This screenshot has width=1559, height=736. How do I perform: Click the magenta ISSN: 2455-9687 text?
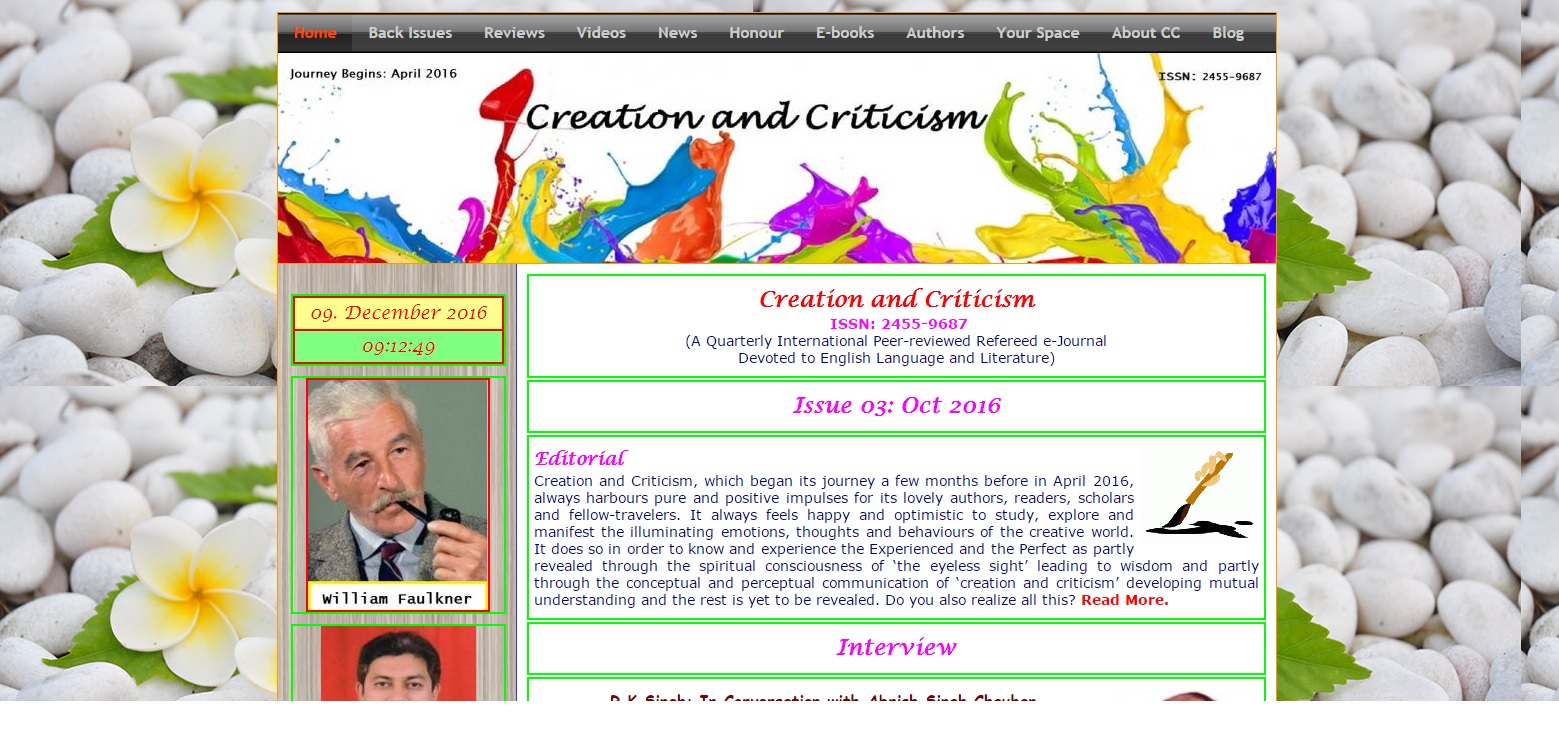tap(898, 324)
